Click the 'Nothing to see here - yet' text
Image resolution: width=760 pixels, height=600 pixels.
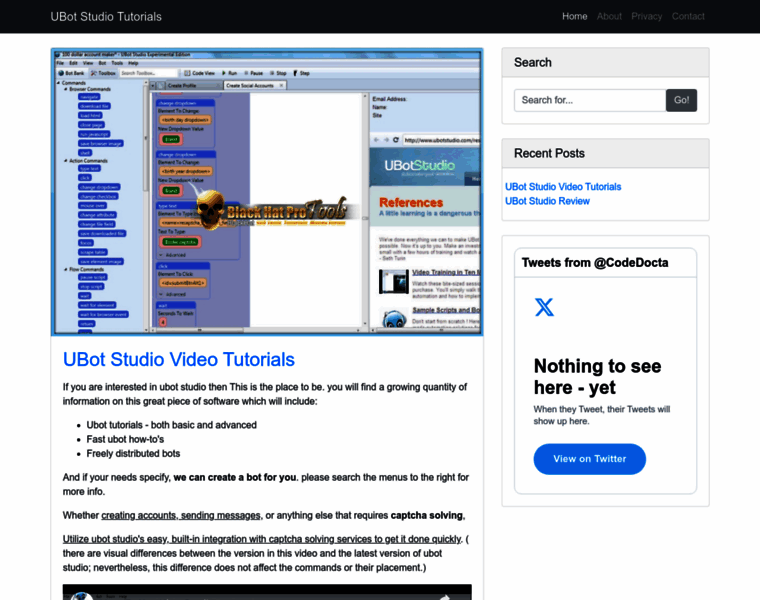pyautogui.click(x=598, y=377)
